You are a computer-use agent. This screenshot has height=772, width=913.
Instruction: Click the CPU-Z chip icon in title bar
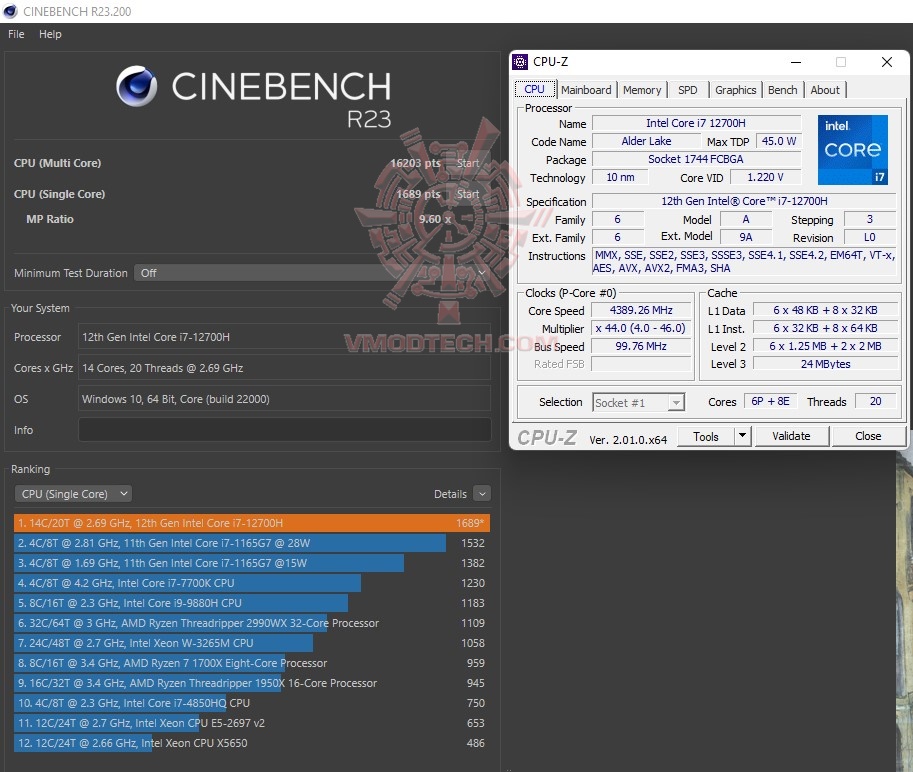click(x=519, y=62)
